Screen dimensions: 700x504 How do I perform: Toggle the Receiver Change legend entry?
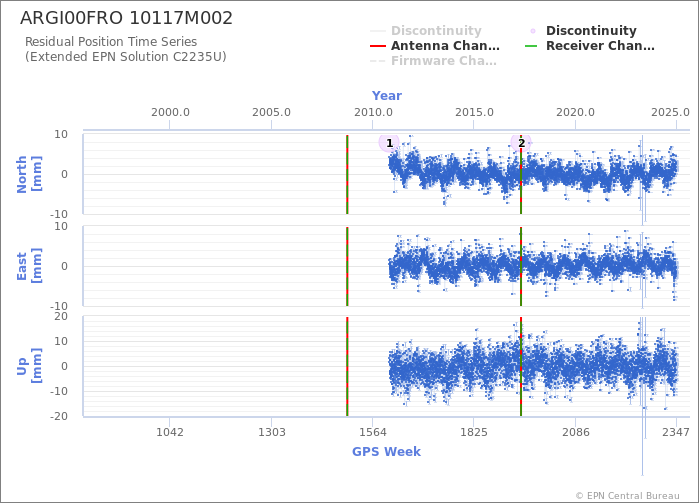point(590,46)
